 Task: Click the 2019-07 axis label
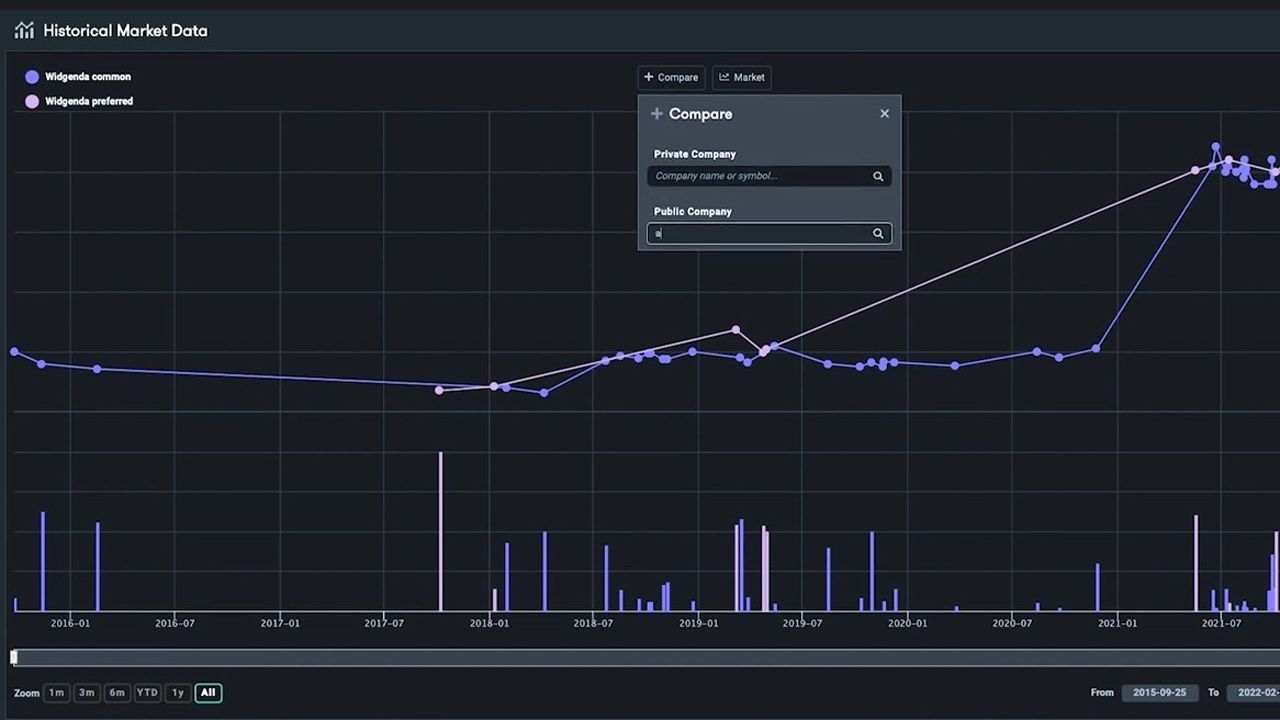[x=802, y=624]
